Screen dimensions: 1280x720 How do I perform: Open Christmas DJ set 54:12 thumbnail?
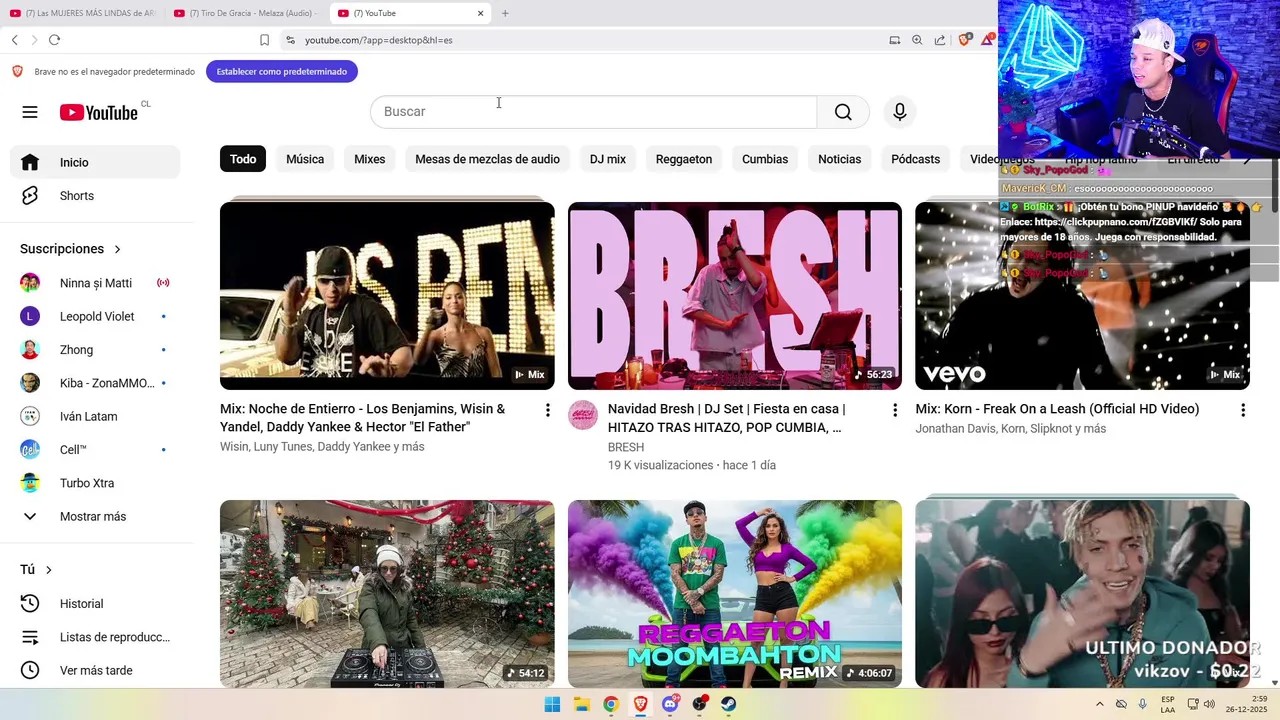point(387,594)
